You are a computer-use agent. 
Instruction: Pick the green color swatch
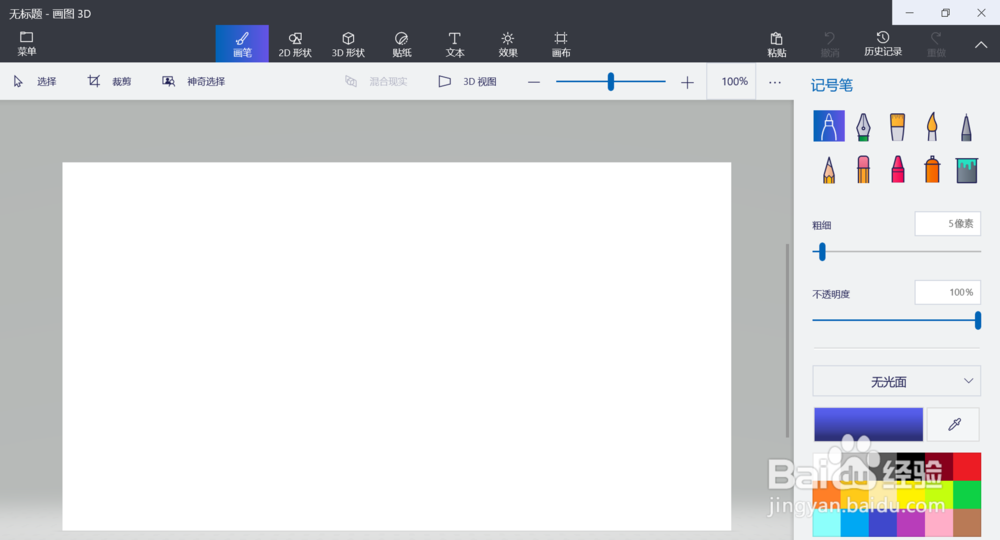click(967, 495)
